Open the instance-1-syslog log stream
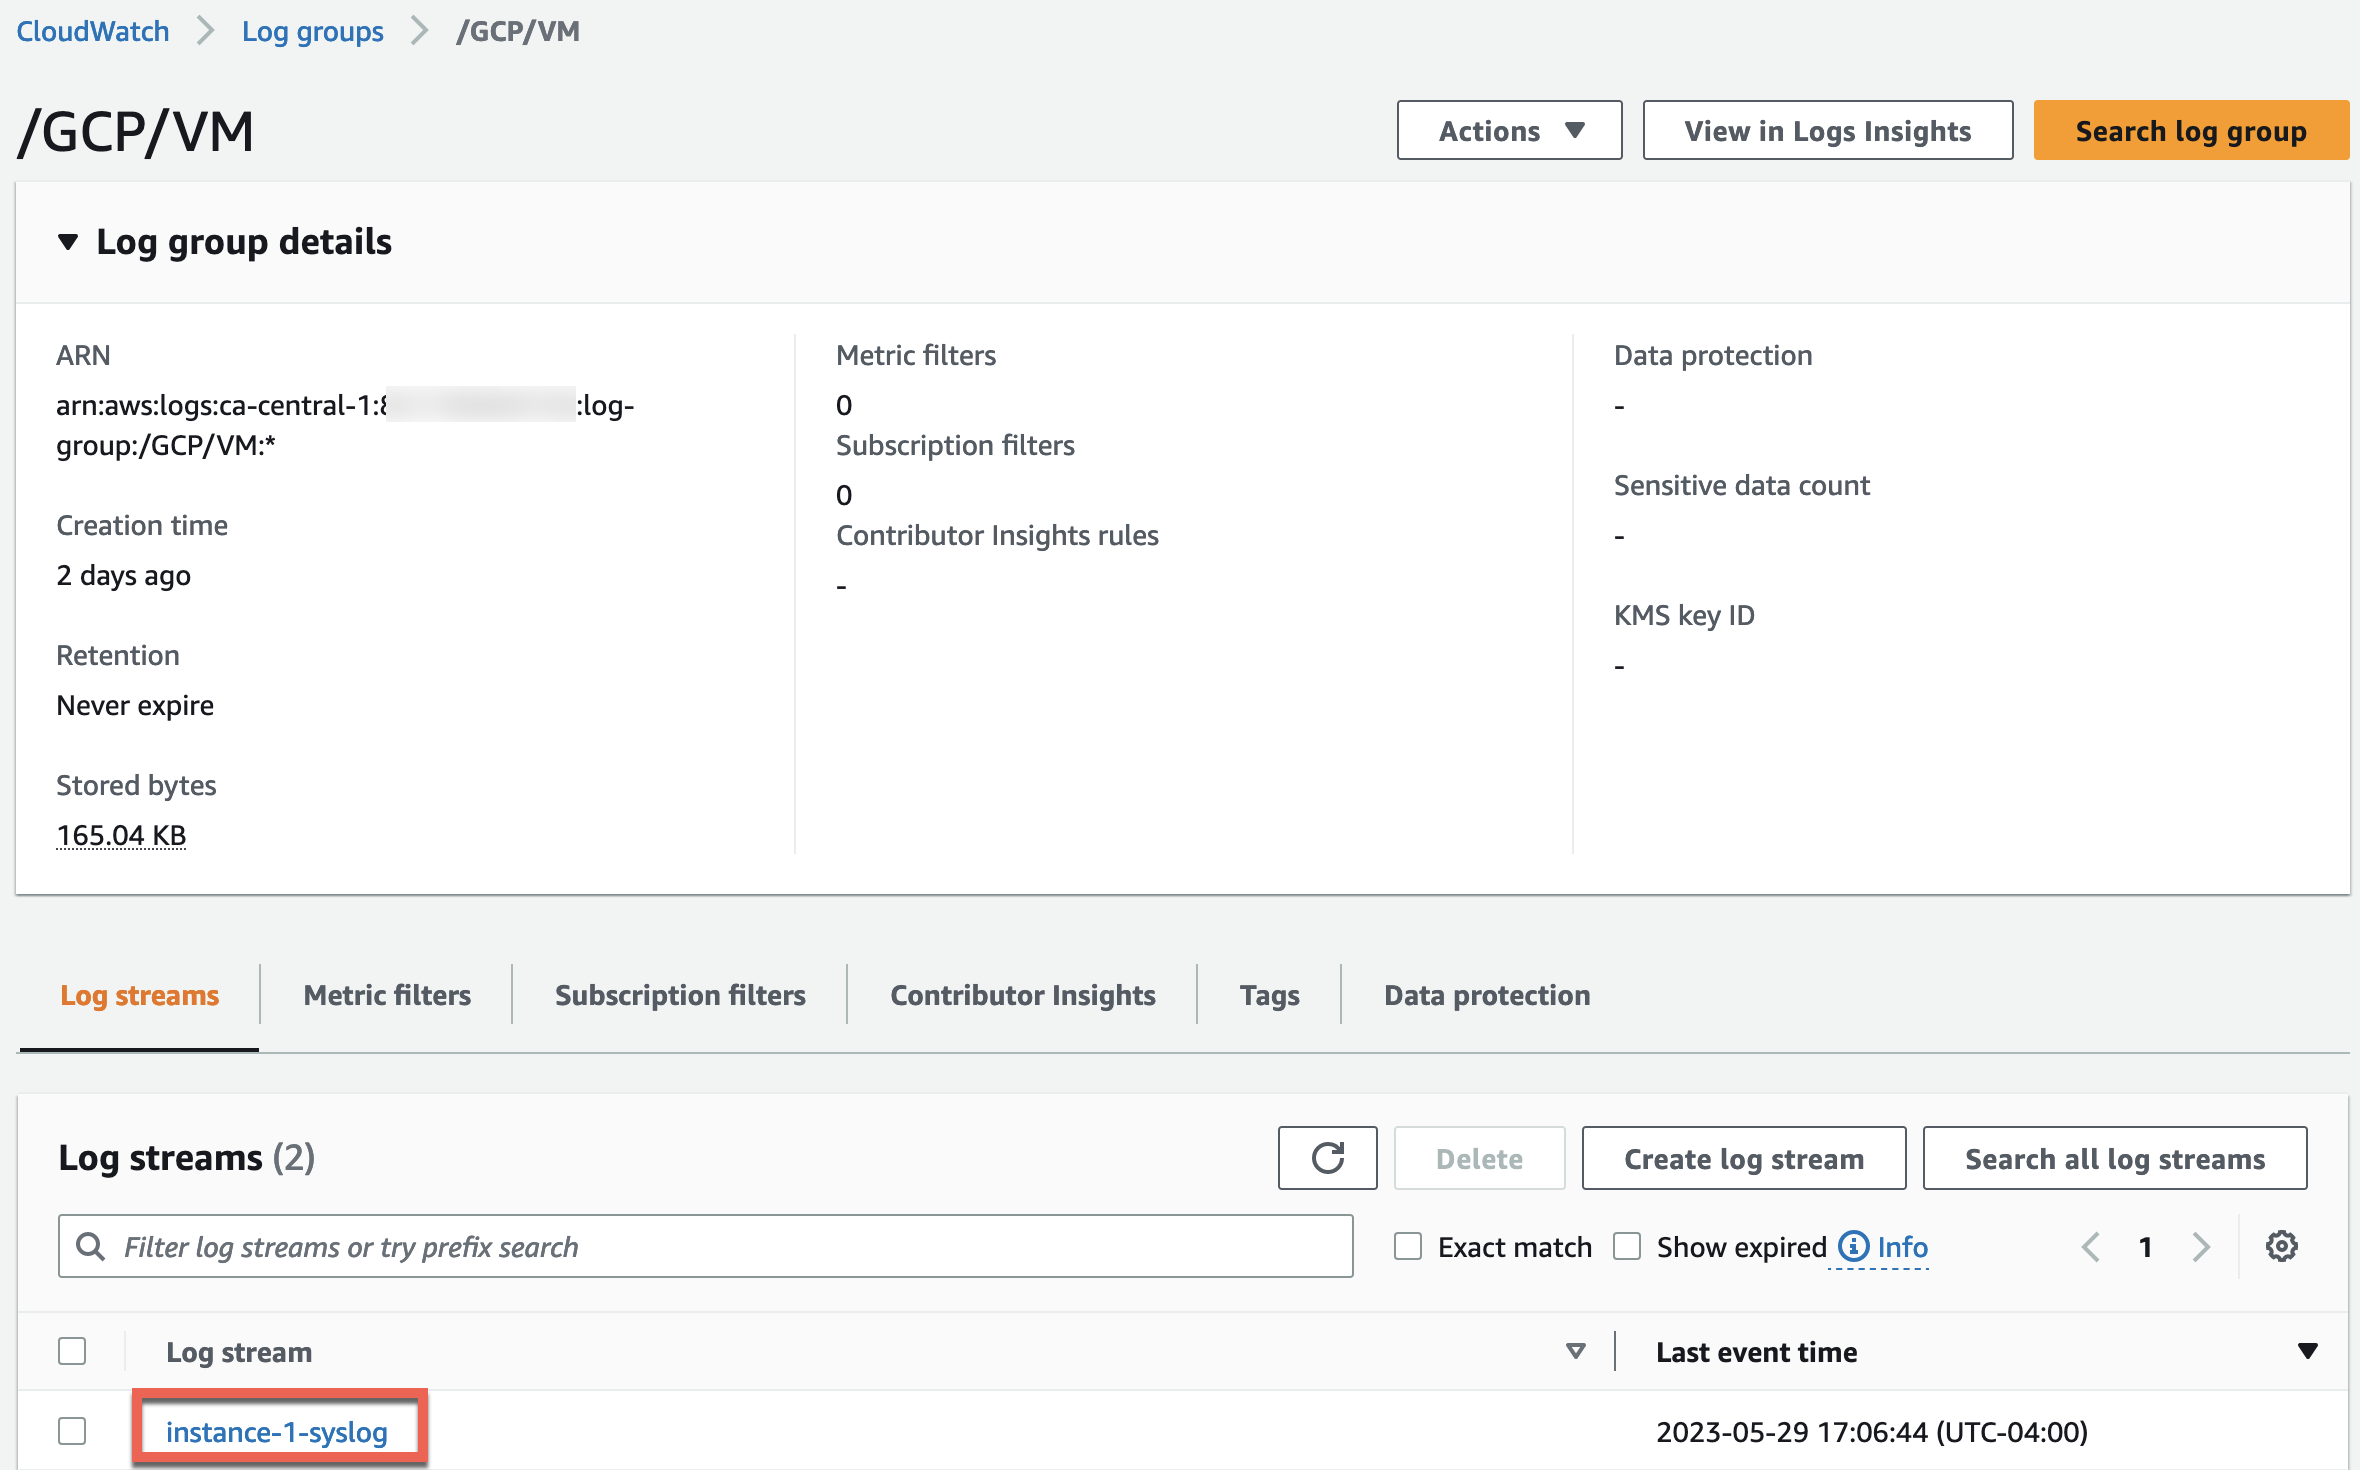Image resolution: width=2360 pixels, height=1470 pixels. [277, 1431]
